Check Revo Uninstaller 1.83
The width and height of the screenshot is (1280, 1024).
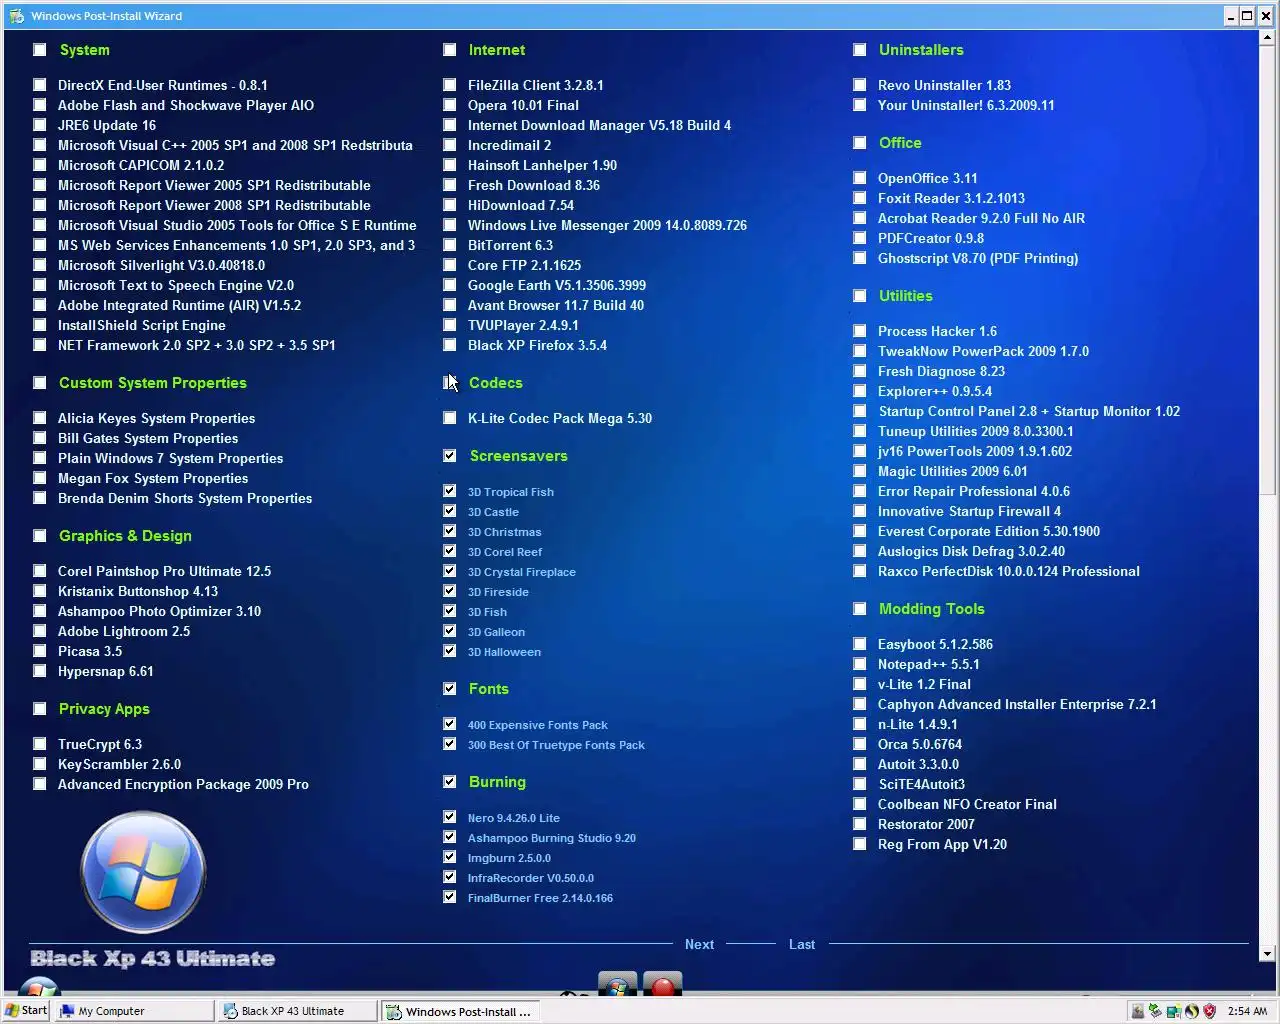(860, 85)
